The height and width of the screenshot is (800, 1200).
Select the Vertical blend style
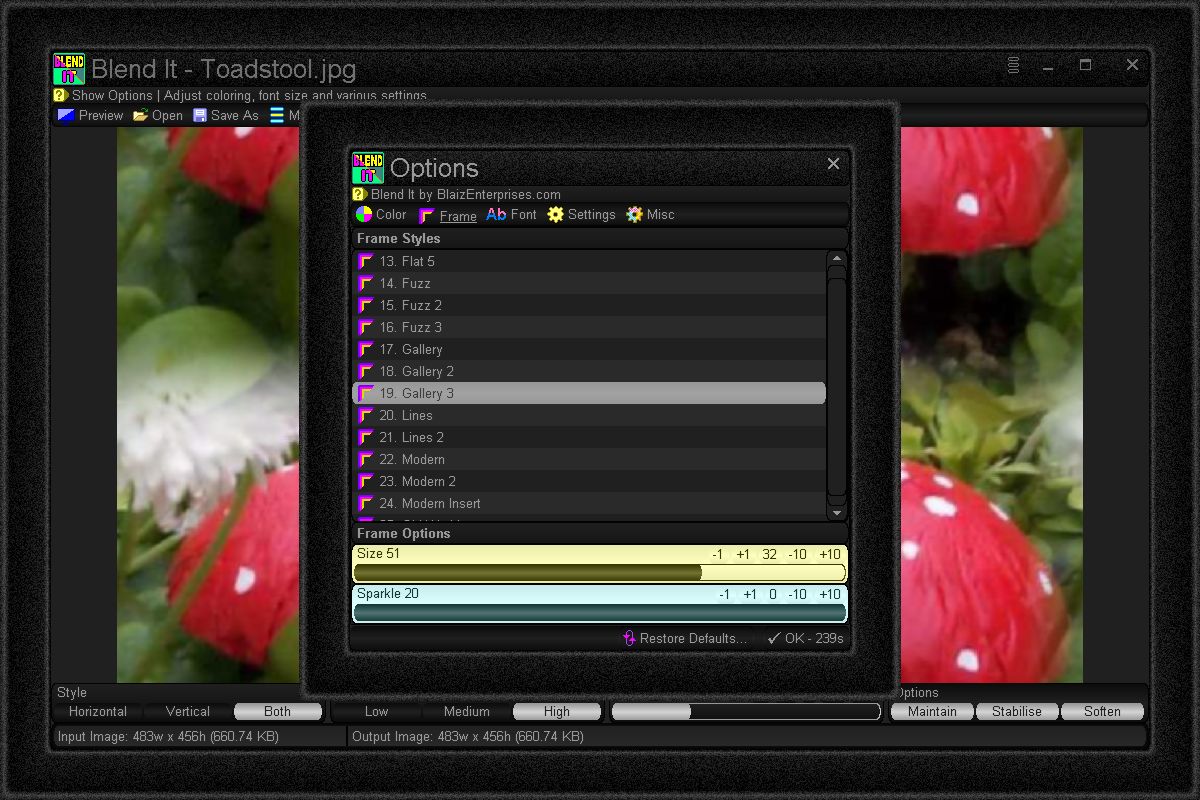188,712
